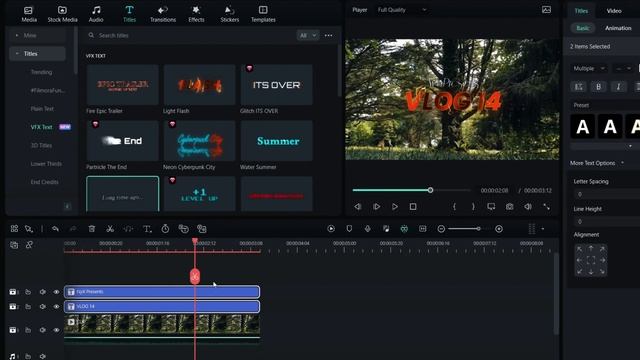Click the mark in bracket icon
Screen dimensions: 640x360
click(454, 207)
